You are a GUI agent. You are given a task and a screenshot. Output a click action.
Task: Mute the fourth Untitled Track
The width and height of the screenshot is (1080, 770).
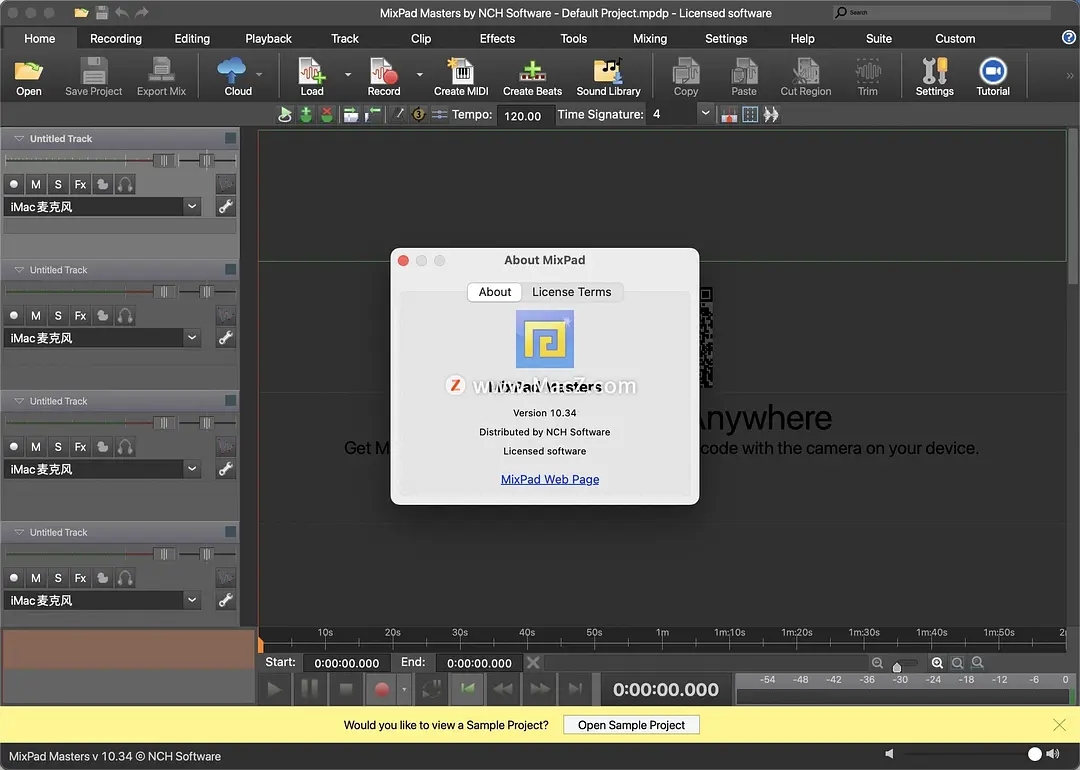(x=36, y=578)
